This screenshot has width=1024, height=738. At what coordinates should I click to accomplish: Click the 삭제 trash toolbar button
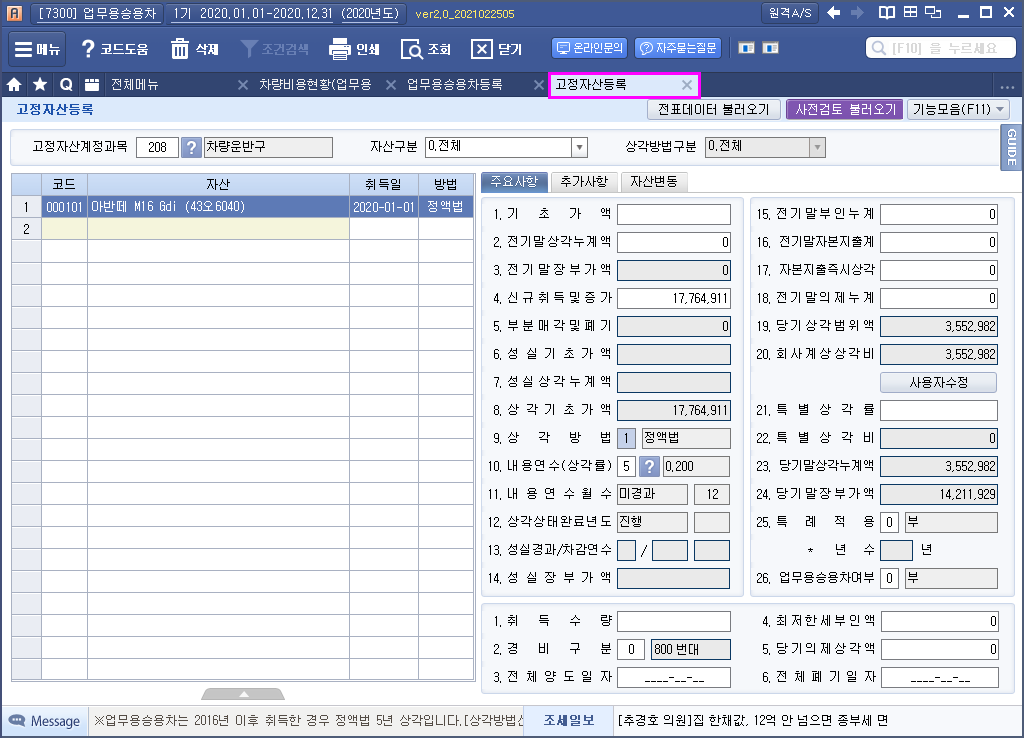pyautogui.click(x=195, y=49)
